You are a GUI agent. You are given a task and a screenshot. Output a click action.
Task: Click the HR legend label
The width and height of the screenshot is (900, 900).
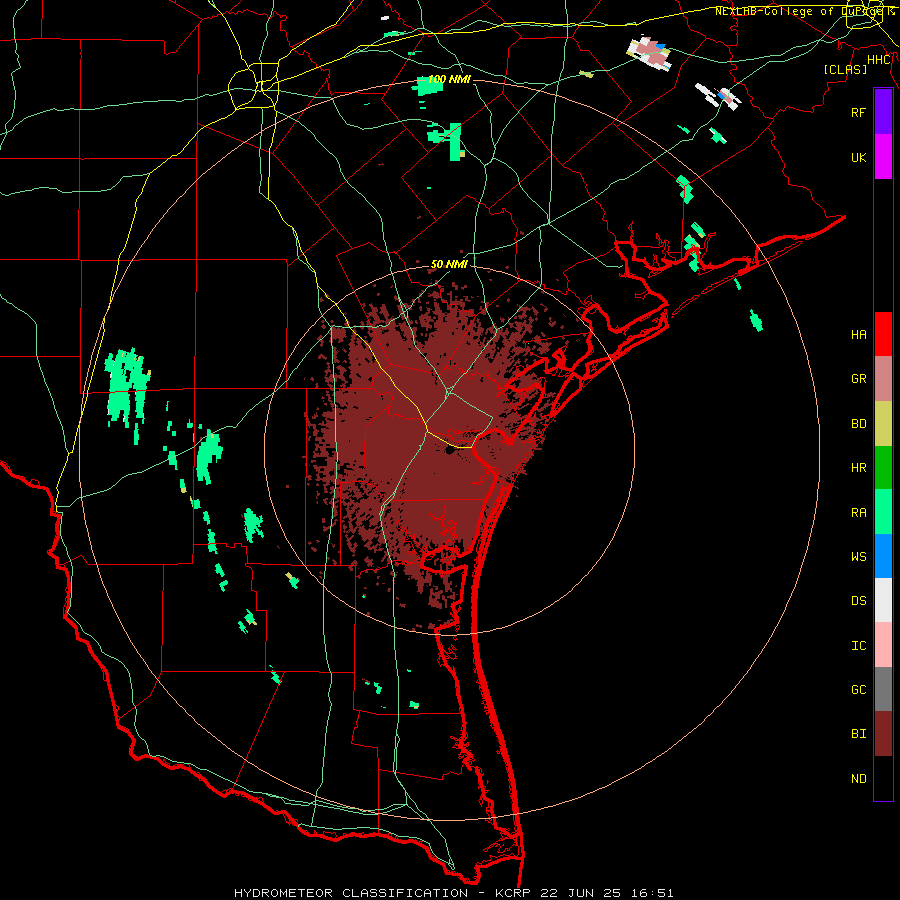click(x=858, y=468)
